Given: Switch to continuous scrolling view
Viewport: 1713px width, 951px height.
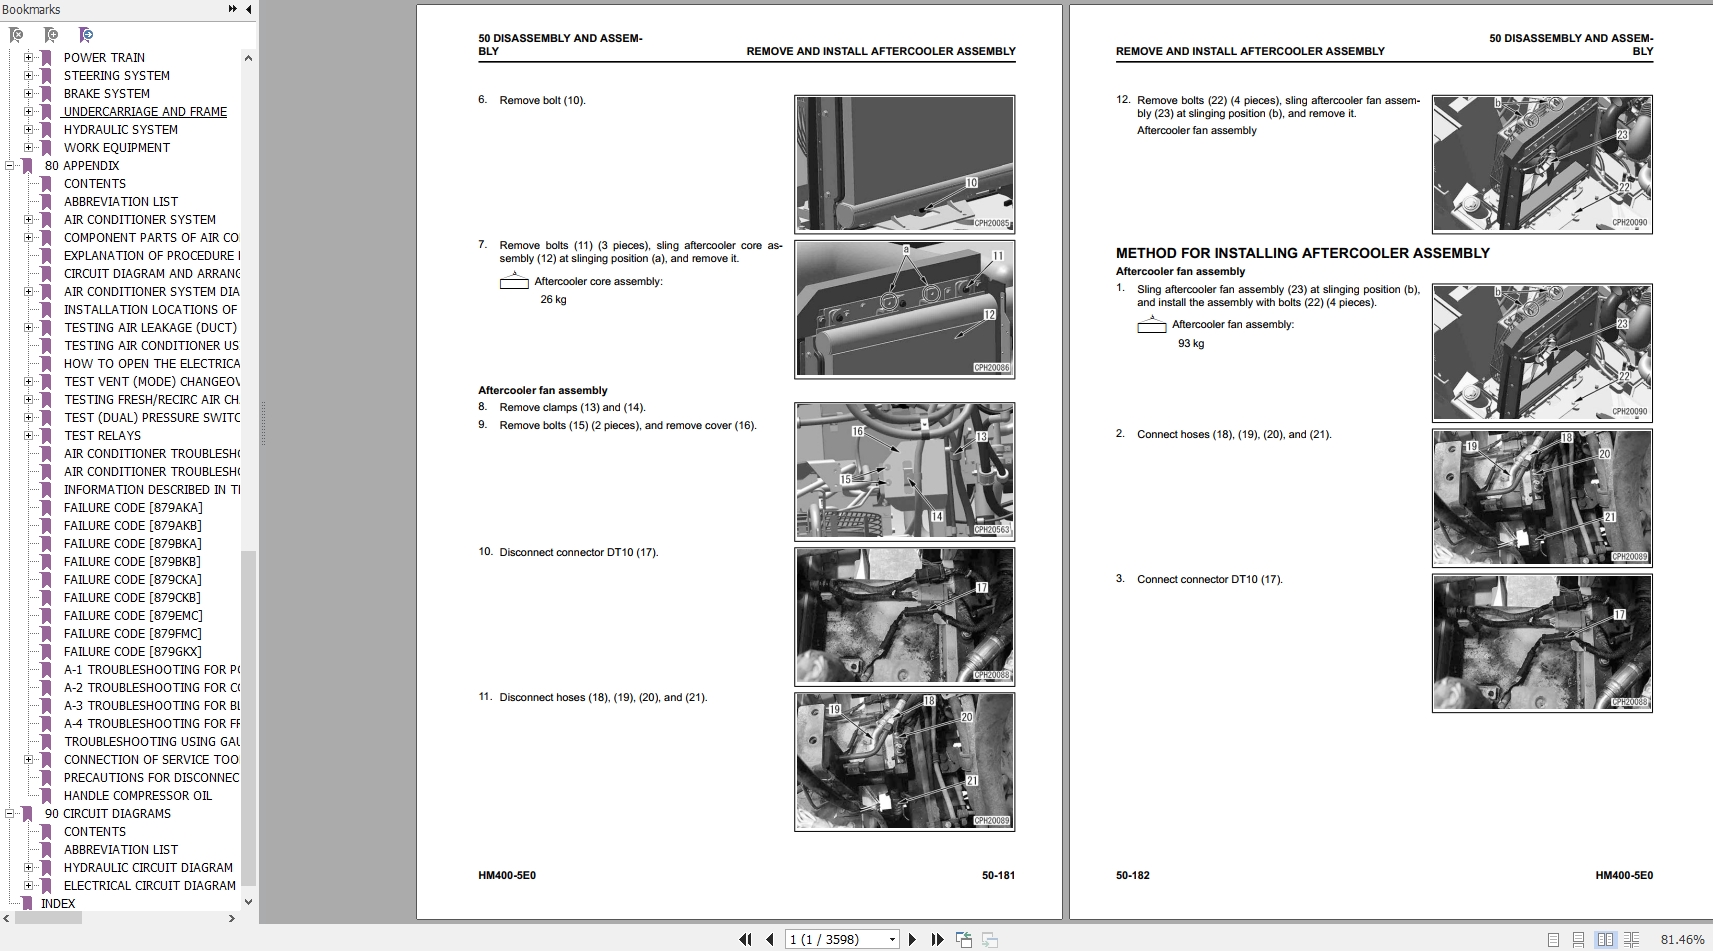Looking at the screenshot, I should click(x=1578, y=940).
